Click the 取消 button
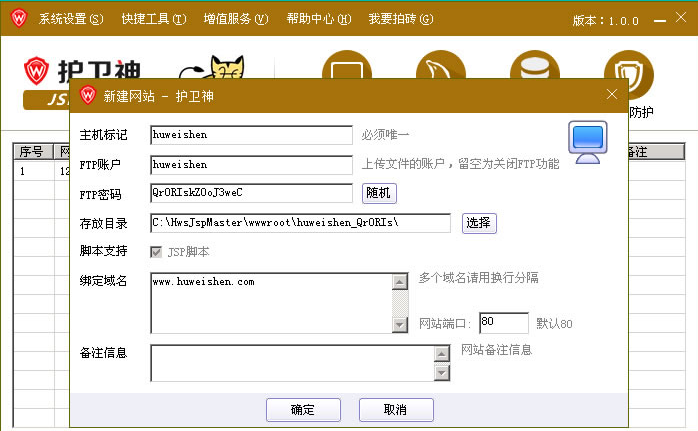This screenshot has width=698, height=431. pyautogui.click(x=396, y=410)
